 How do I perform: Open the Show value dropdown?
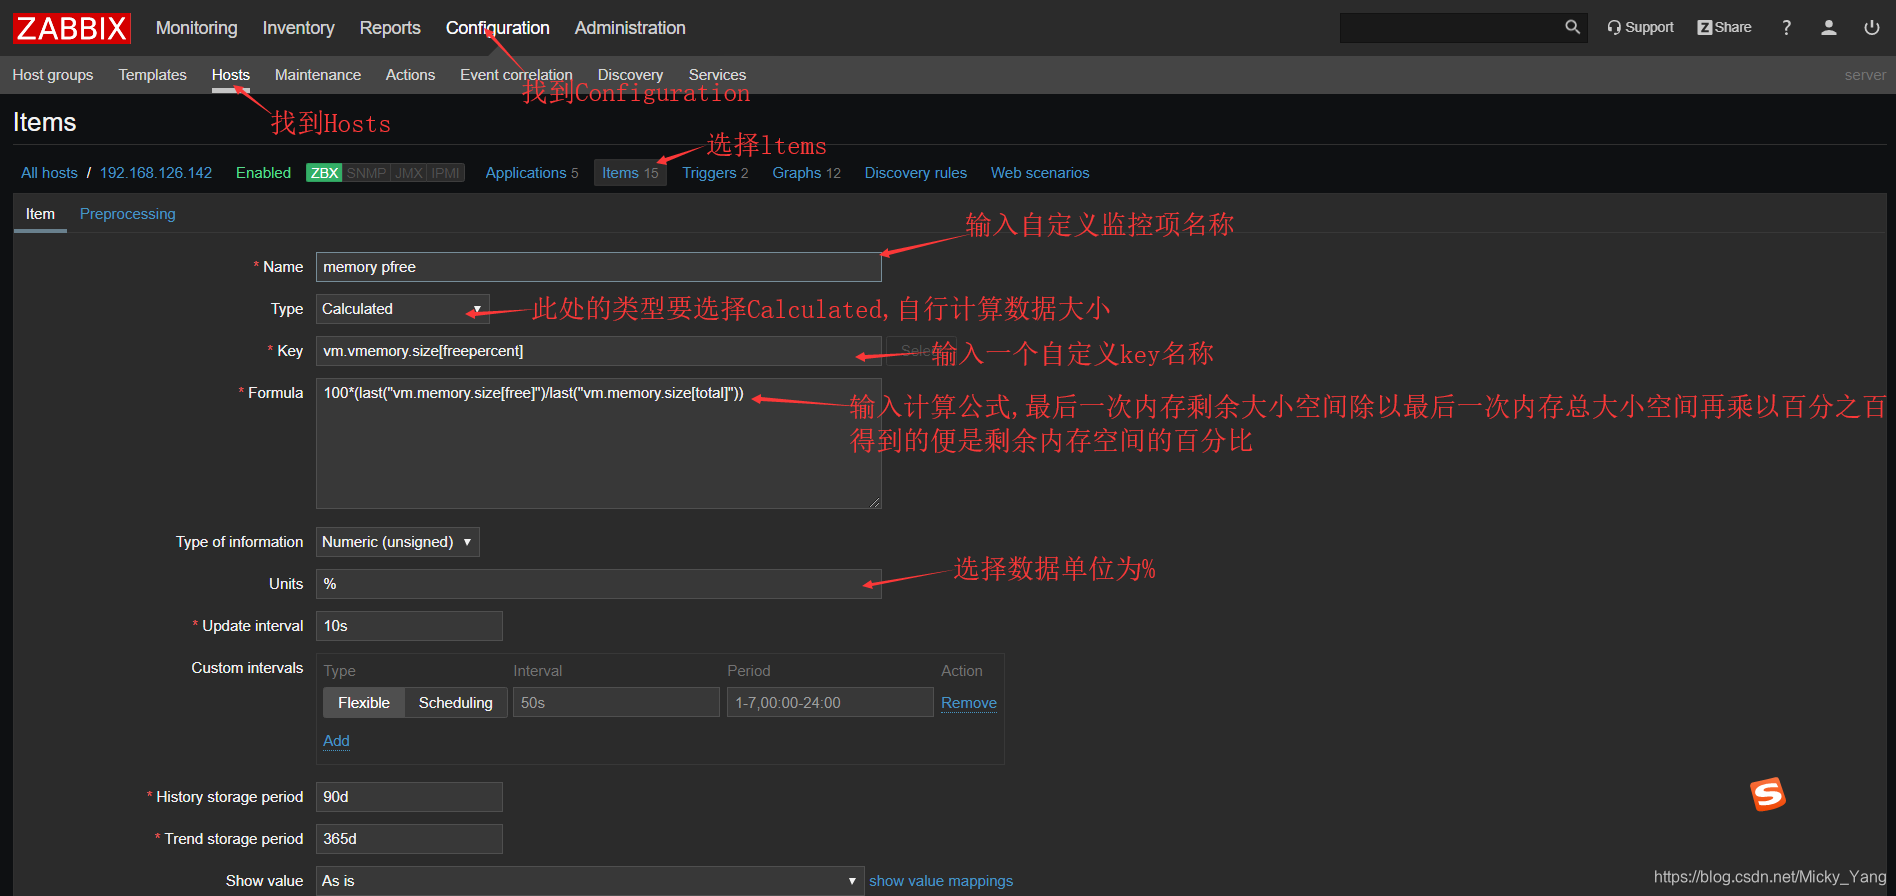(x=589, y=881)
